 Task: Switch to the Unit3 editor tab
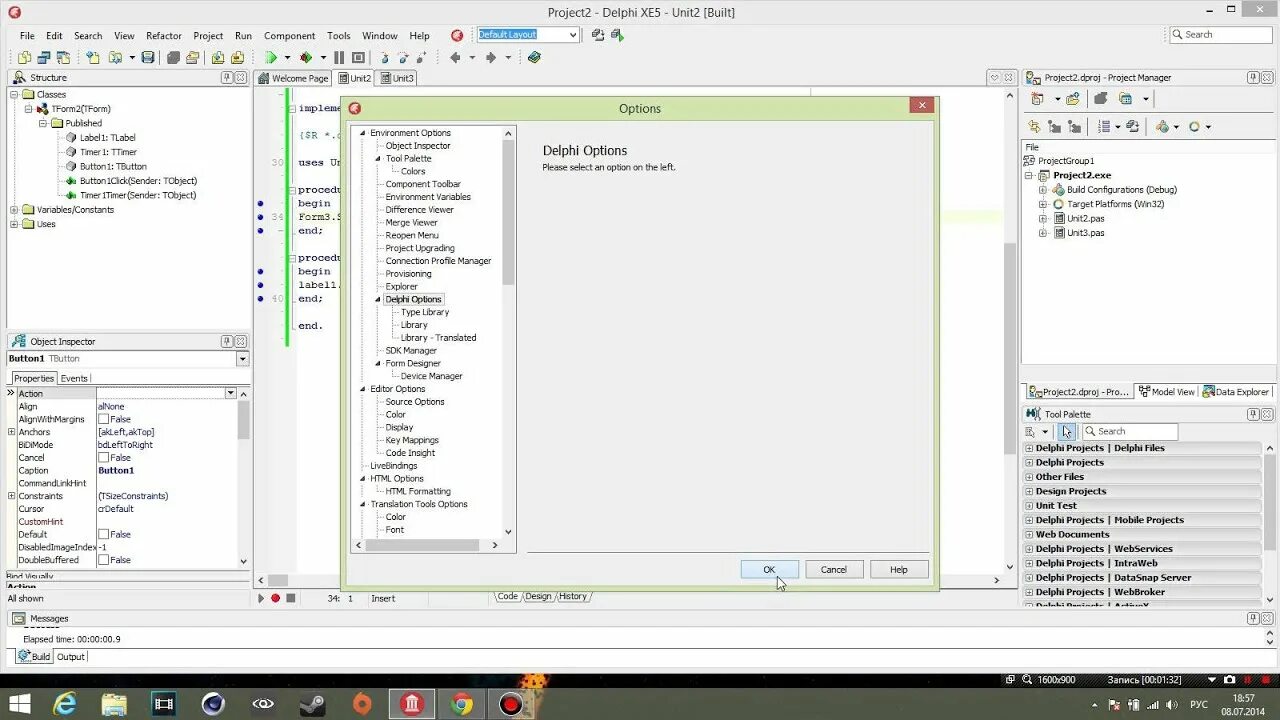click(x=397, y=78)
